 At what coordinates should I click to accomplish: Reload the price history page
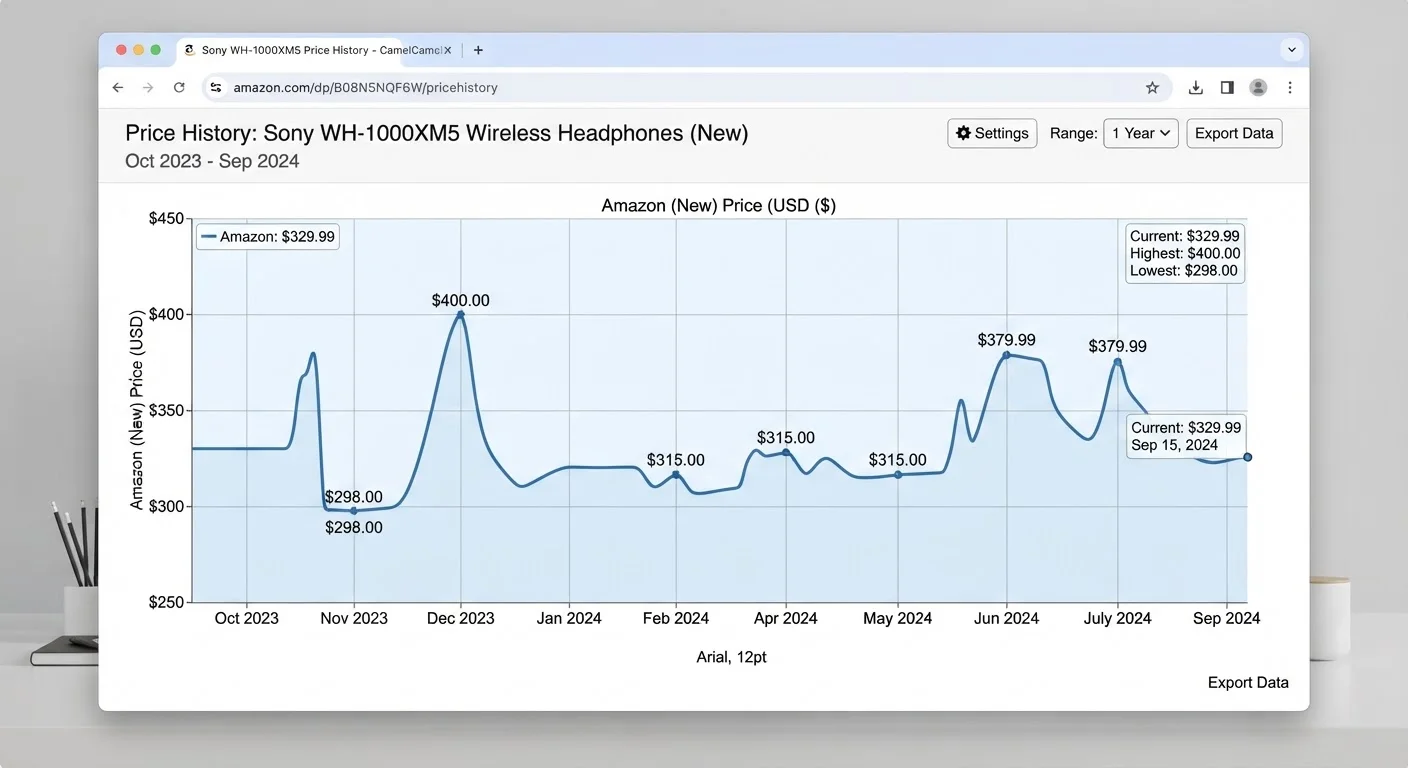[x=179, y=88]
